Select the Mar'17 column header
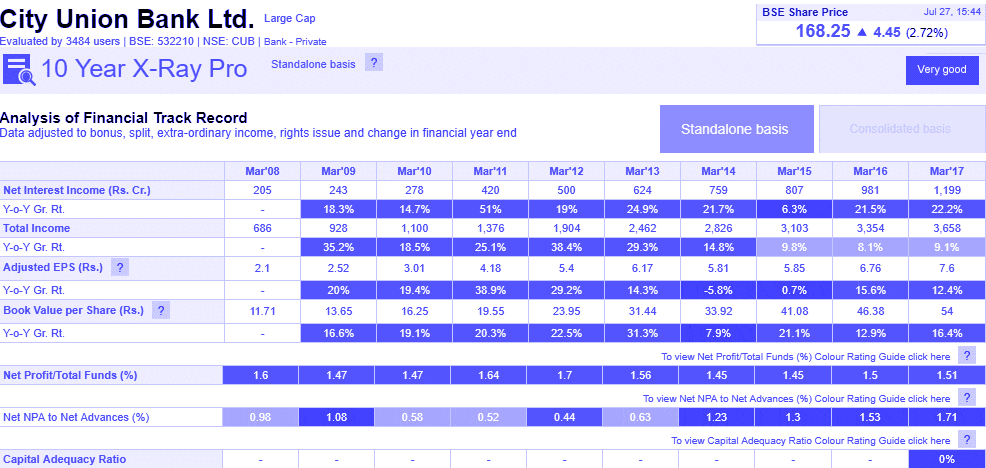986x468 pixels. point(946,171)
